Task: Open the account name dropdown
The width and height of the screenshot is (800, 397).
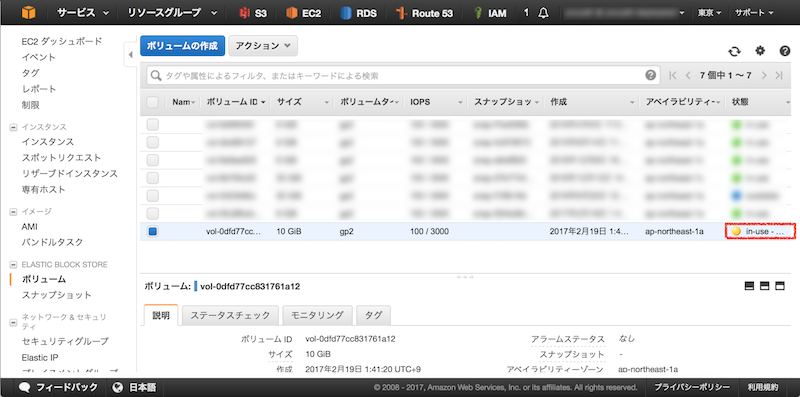Action: (623, 13)
